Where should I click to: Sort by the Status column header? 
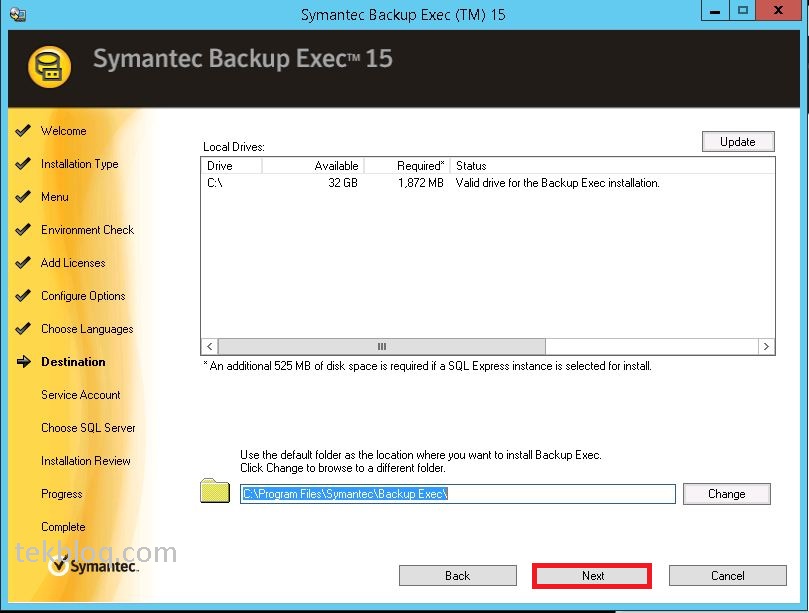(612, 166)
